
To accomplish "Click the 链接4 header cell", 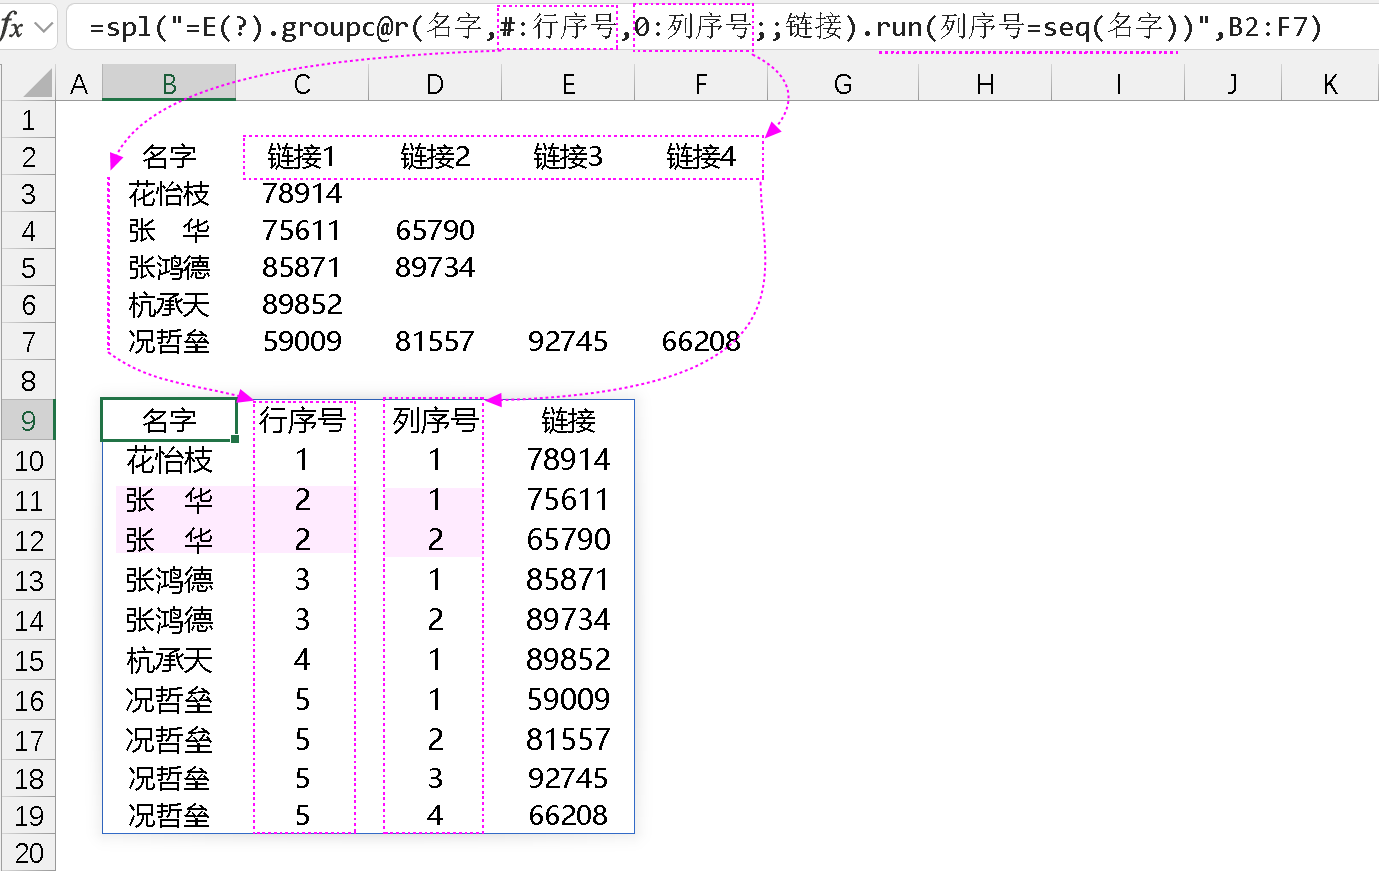I will tap(701, 157).
